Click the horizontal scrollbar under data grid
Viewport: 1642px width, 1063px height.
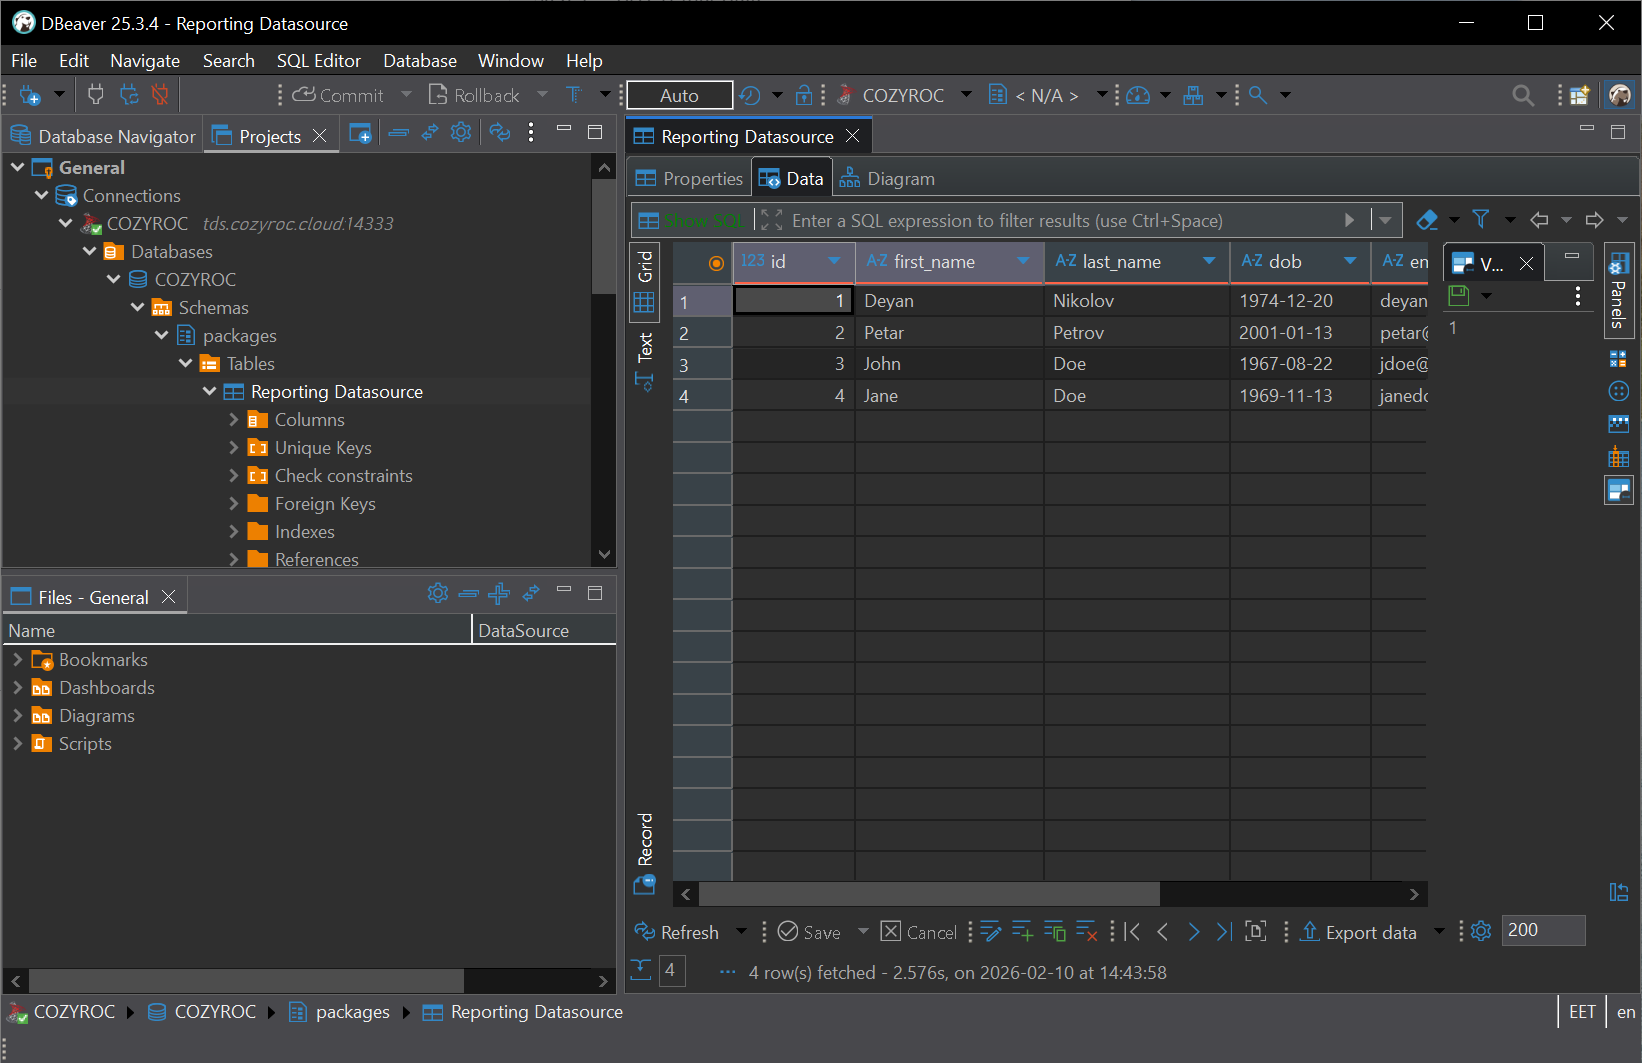tap(928, 894)
